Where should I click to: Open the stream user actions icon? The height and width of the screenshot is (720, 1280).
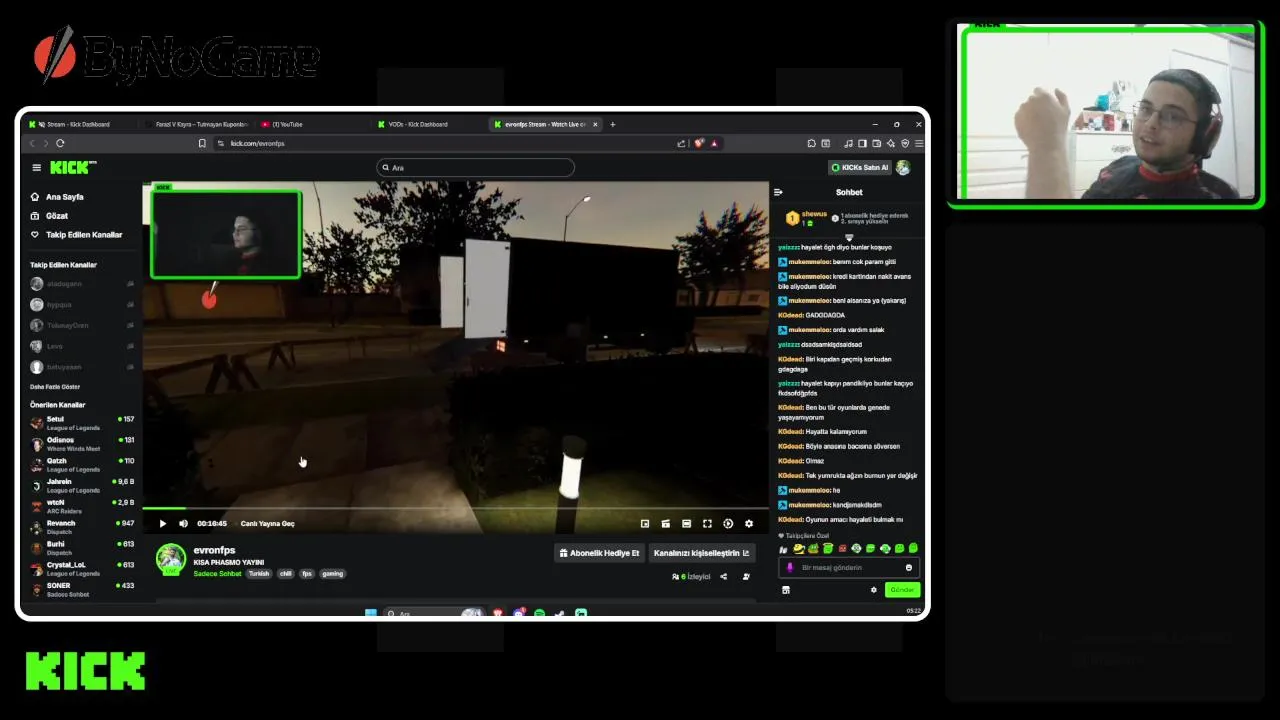(x=746, y=577)
